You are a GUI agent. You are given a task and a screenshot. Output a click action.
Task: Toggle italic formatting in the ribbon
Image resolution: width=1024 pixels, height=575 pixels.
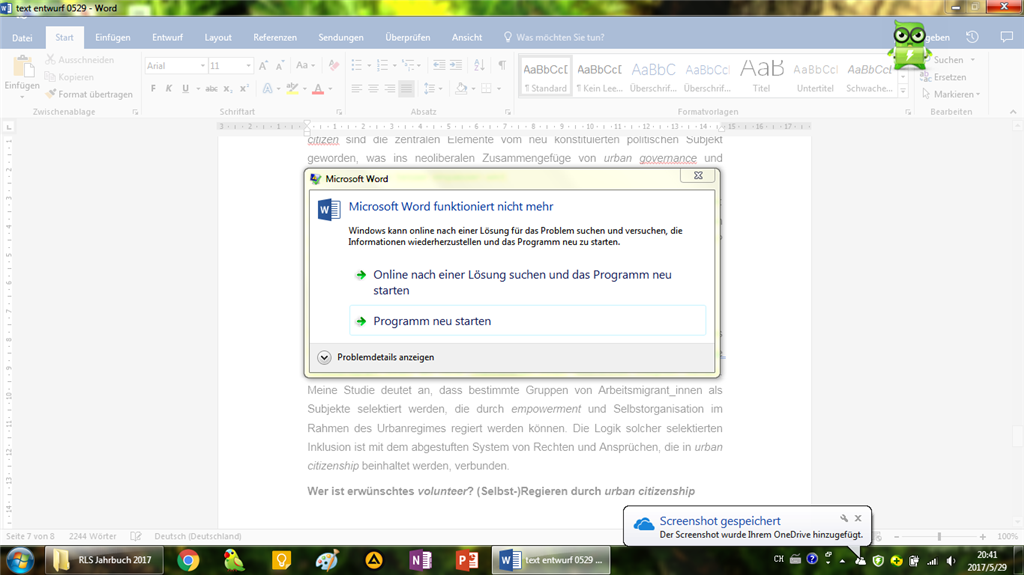(x=168, y=88)
